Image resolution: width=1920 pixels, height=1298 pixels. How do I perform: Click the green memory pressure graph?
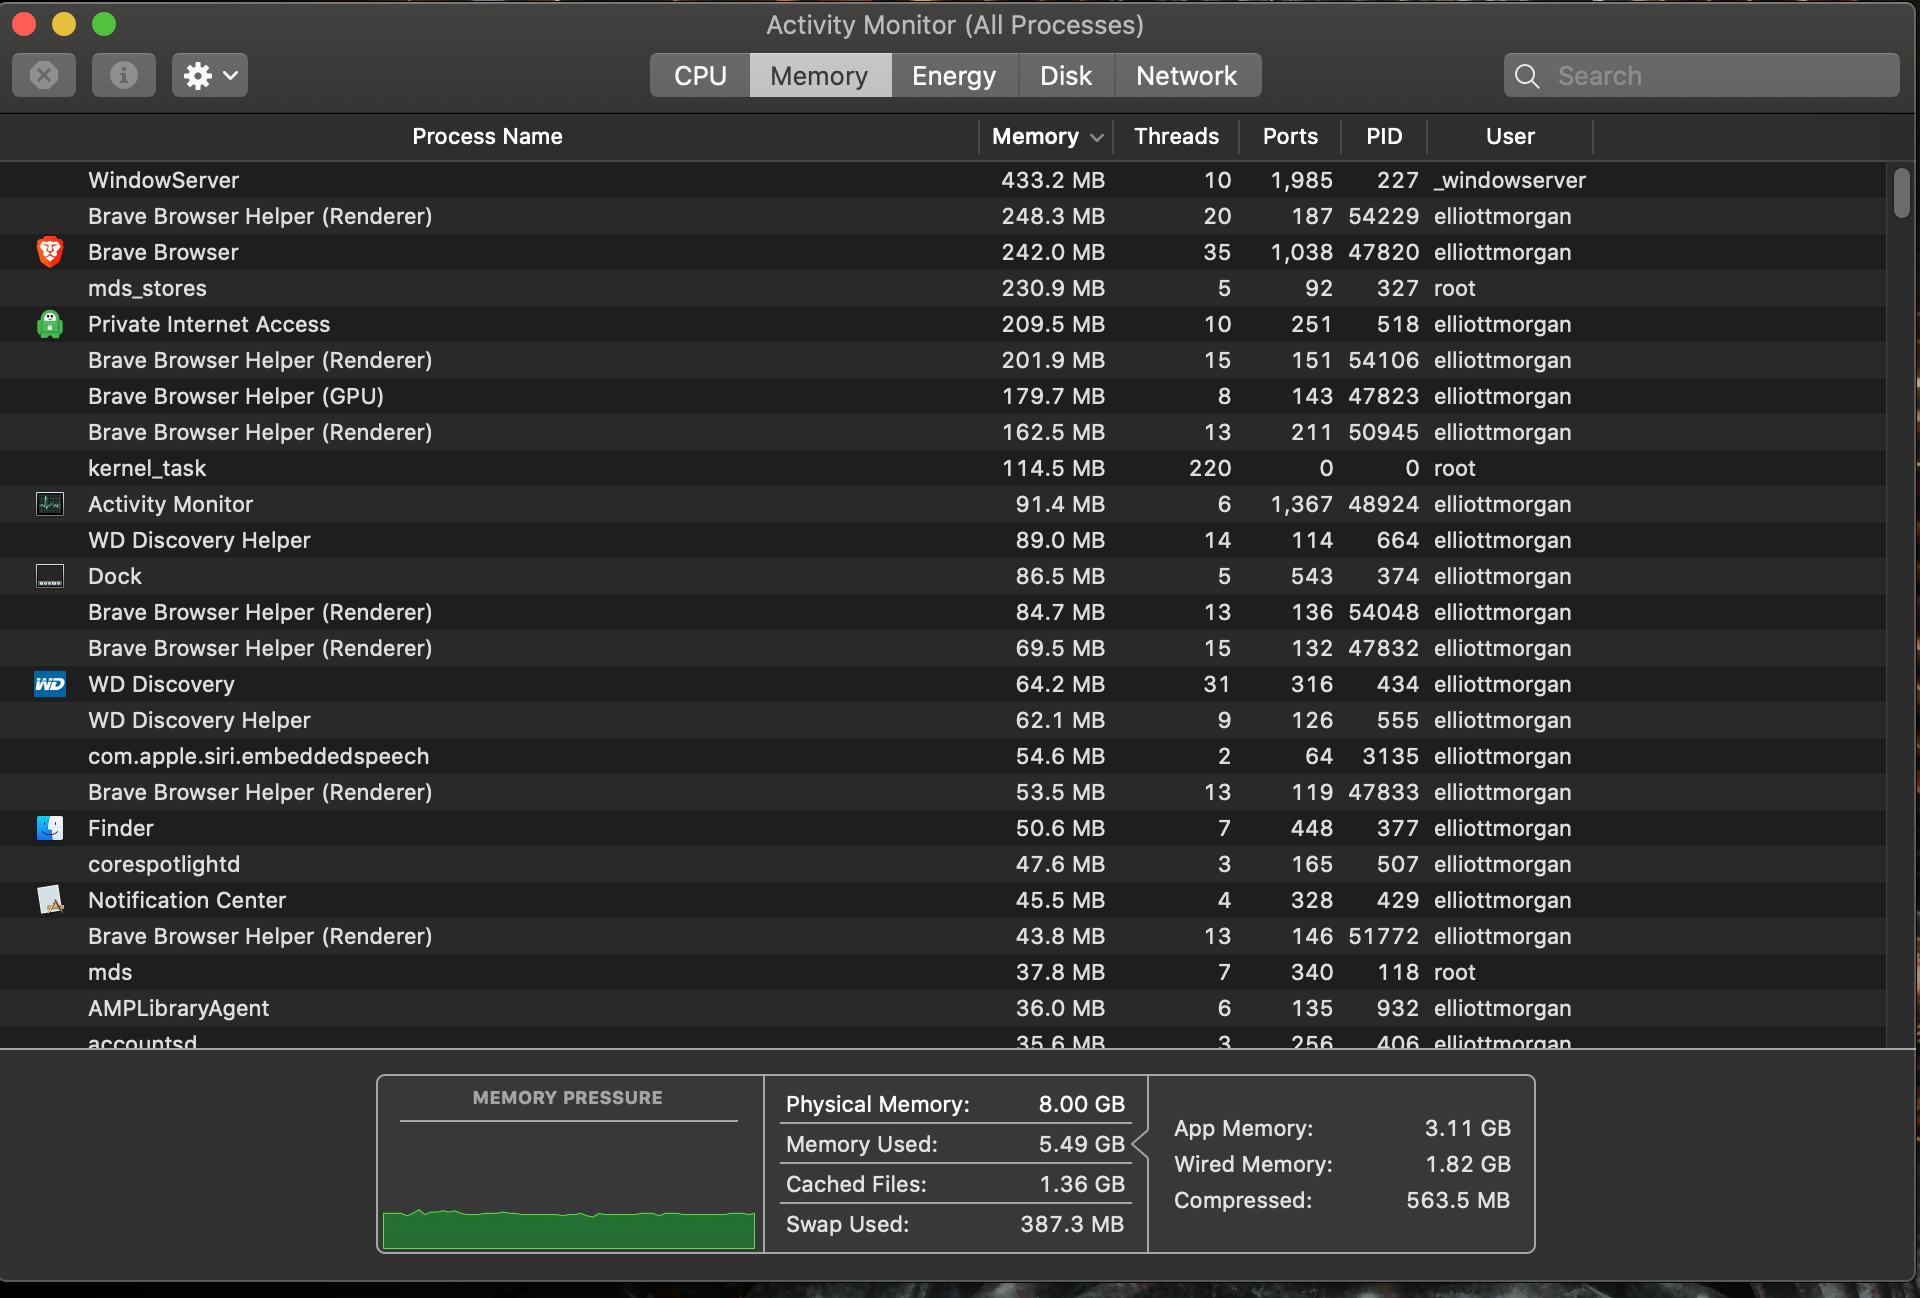[x=569, y=1229]
